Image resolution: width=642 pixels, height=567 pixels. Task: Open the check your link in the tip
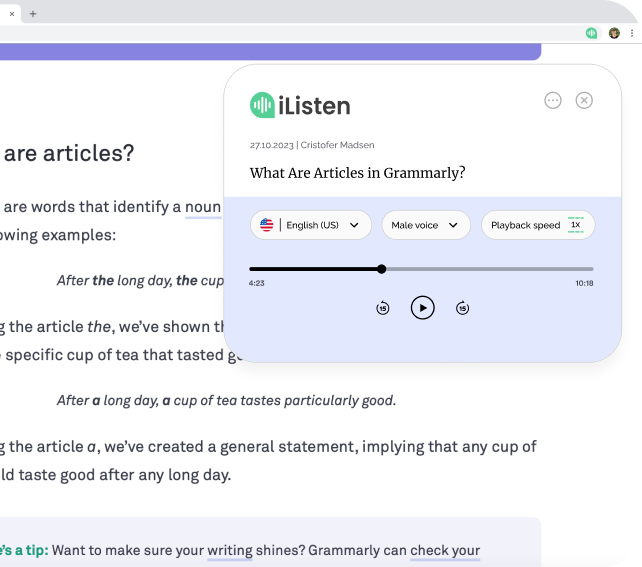[445, 551]
